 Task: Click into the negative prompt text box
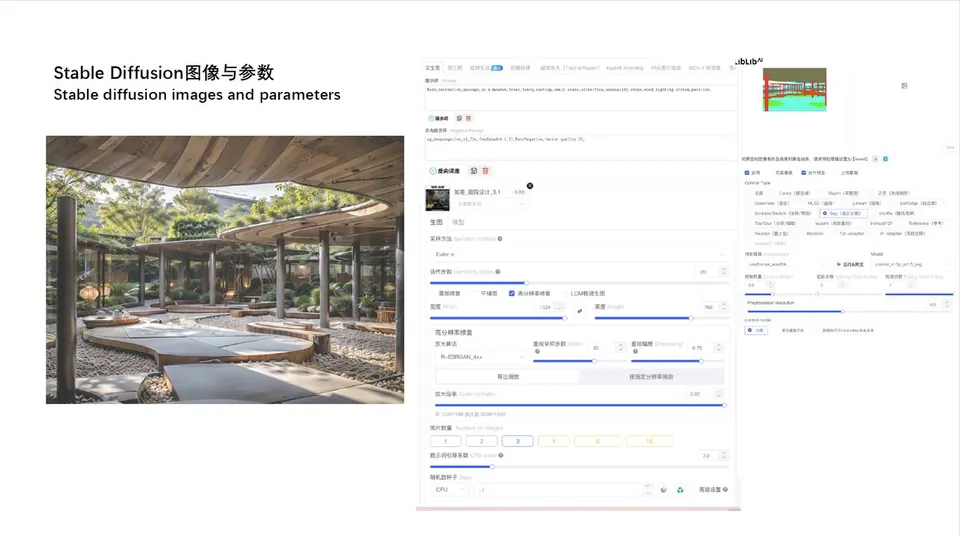click(x=579, y=147)
